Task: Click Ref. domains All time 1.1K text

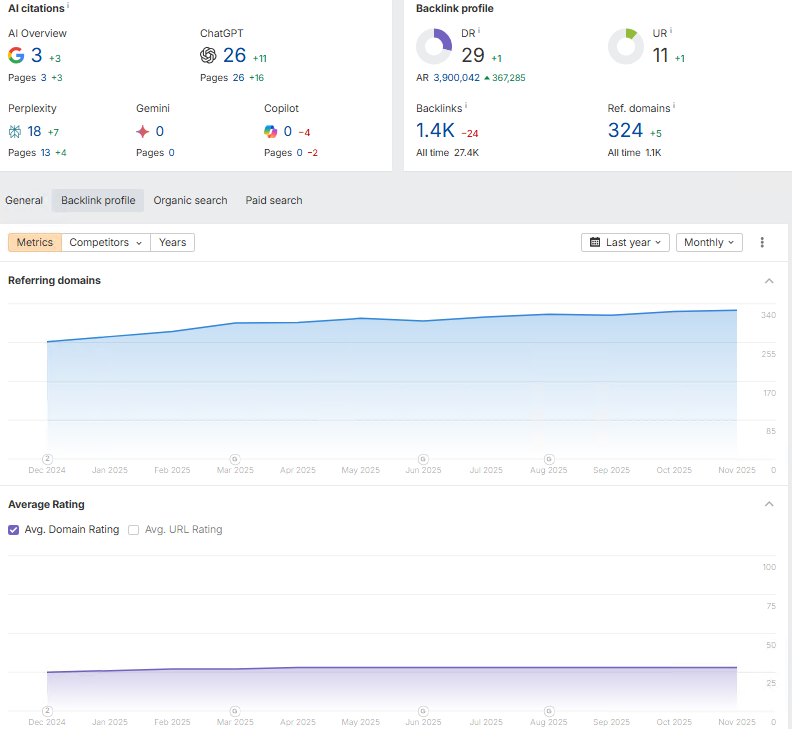Action: pos(634,153)
